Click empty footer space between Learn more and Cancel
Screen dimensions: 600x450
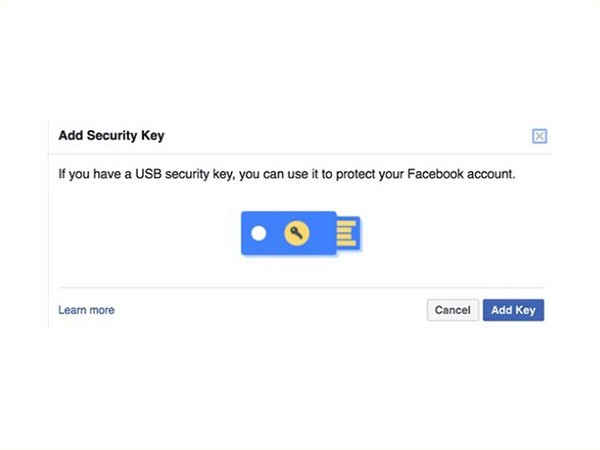(x=270, y=310)
